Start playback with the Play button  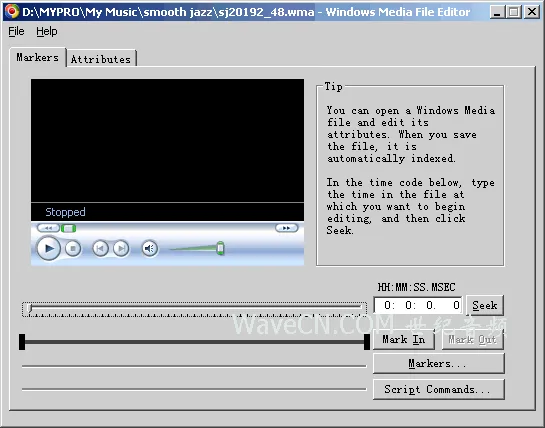click(x=49, y=248)
